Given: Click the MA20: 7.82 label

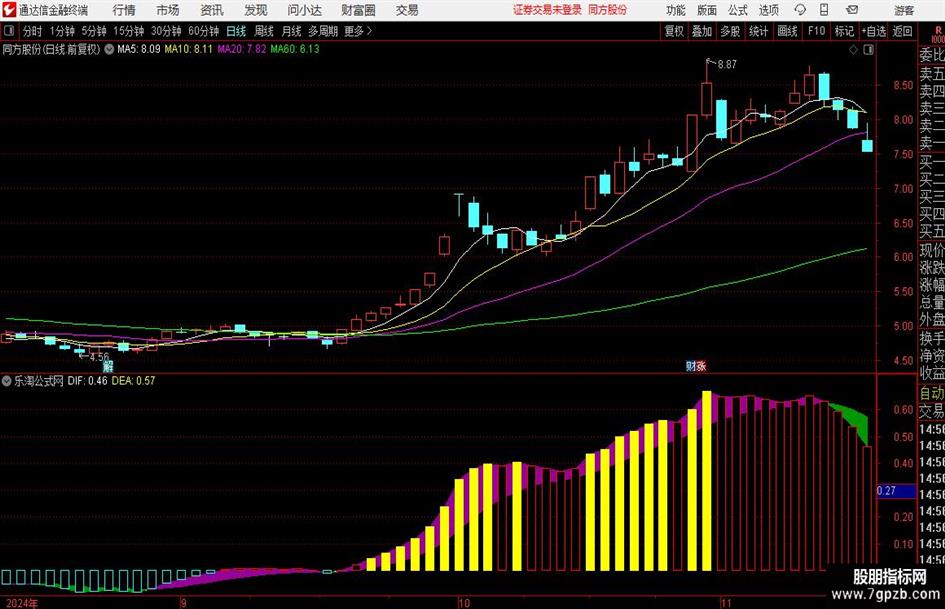Looking at the screenshot, I should [242, 49].
